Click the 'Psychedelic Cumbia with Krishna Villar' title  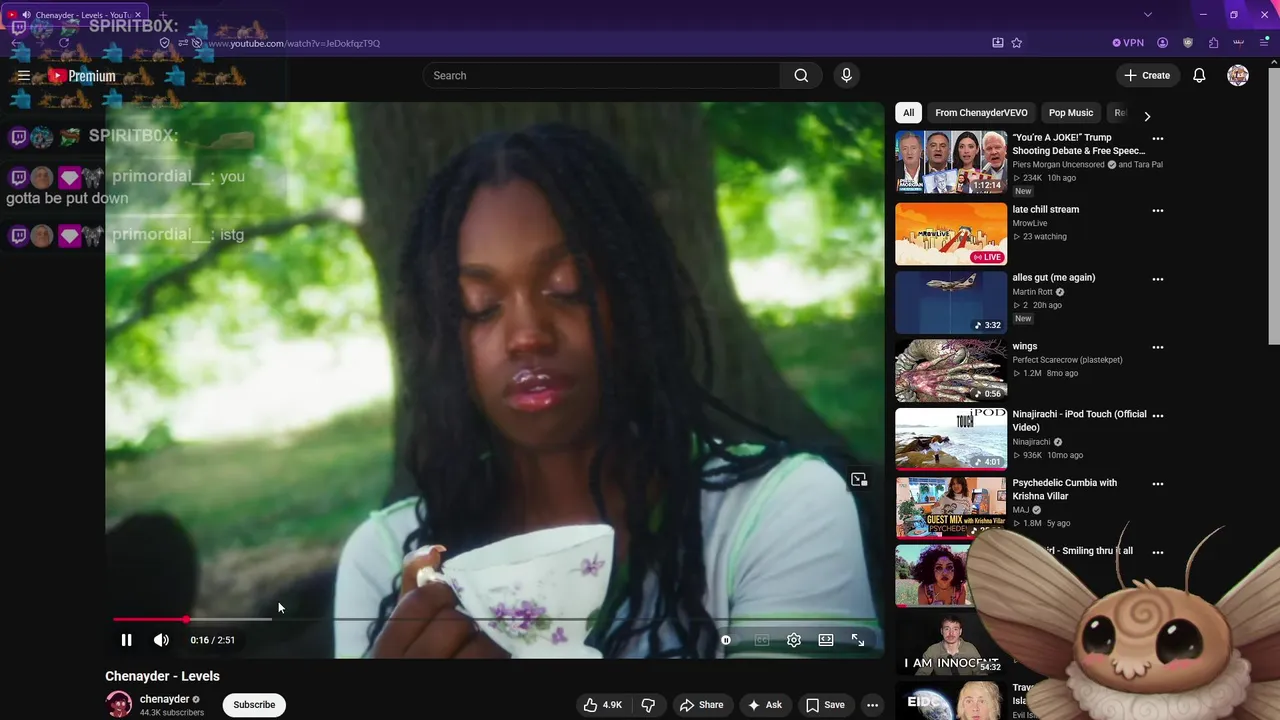[x=1065, y=489]
